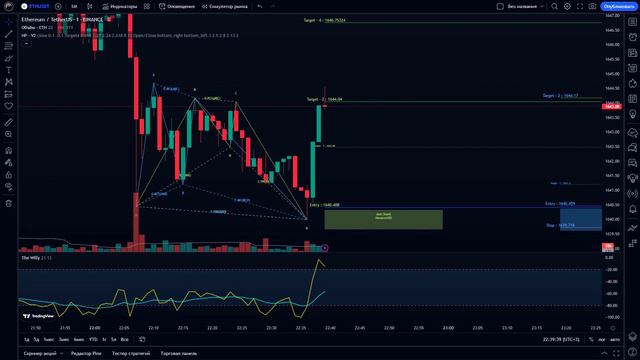Viewport: 640px width, 360px height.
Task: Open the Индикаторы menu
Action: [x=120, y=6]
